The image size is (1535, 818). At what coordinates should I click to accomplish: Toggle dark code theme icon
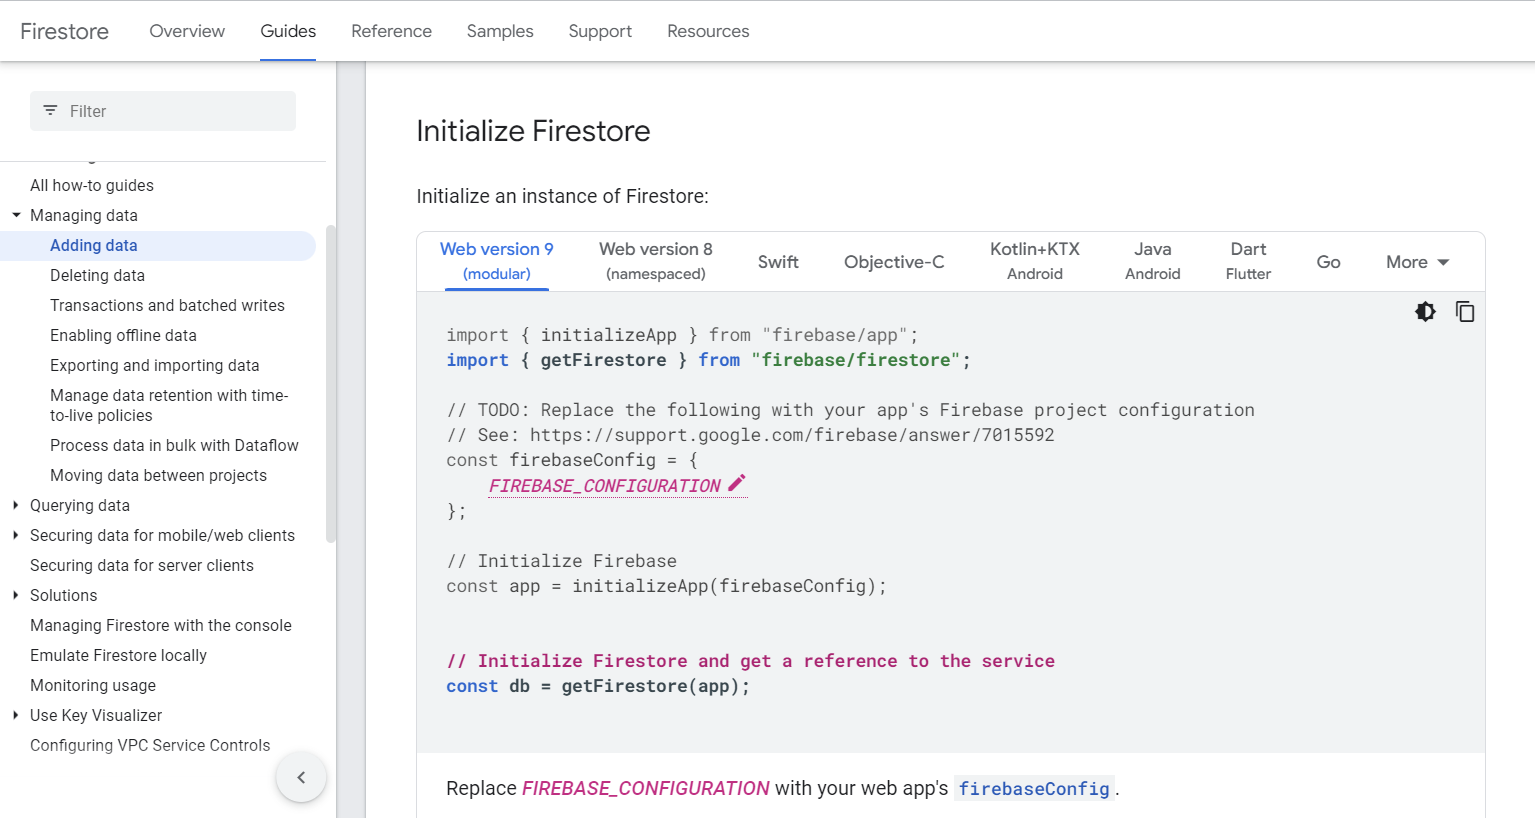pos(1425,311)
